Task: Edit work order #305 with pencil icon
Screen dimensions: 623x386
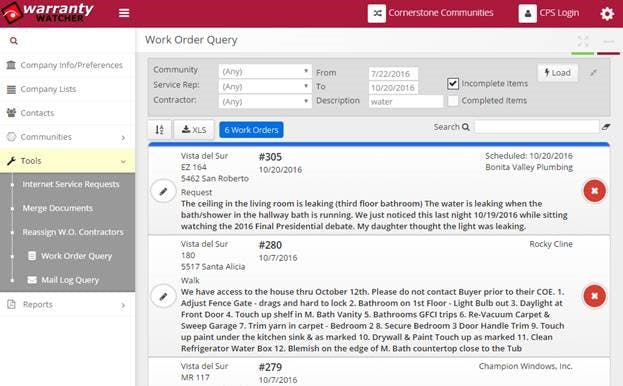Action: tap(163, 191)
